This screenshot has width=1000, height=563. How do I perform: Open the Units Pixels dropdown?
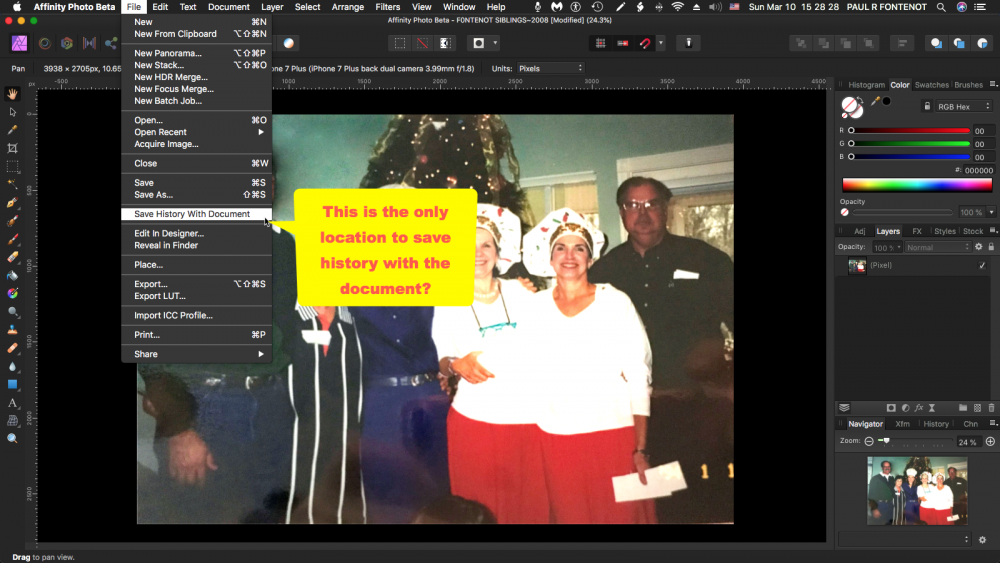pyautogui.click(x=549, y=68)
